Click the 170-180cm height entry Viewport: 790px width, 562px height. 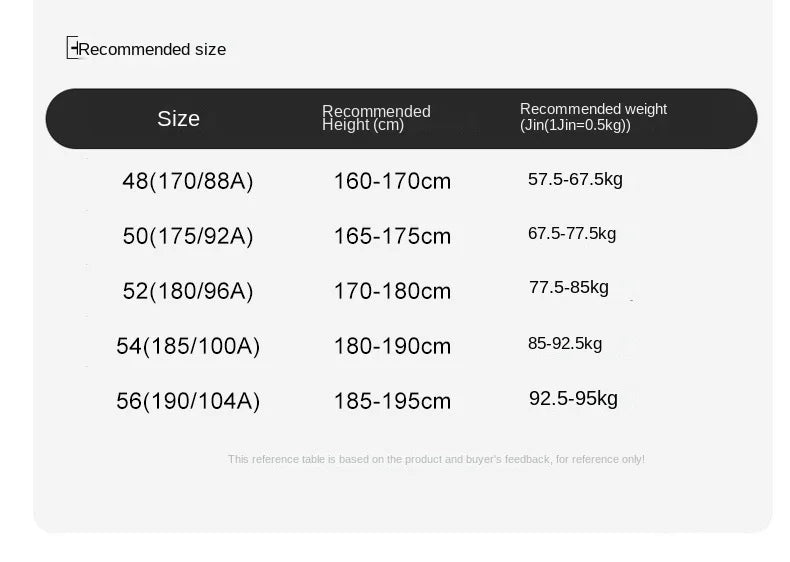pyautogui.click(x=392, y=291)
